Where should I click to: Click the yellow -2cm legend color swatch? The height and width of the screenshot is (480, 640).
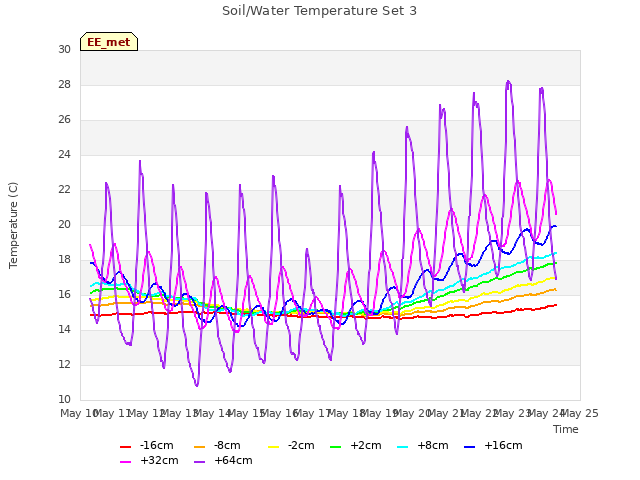click(x=274, y=447)
